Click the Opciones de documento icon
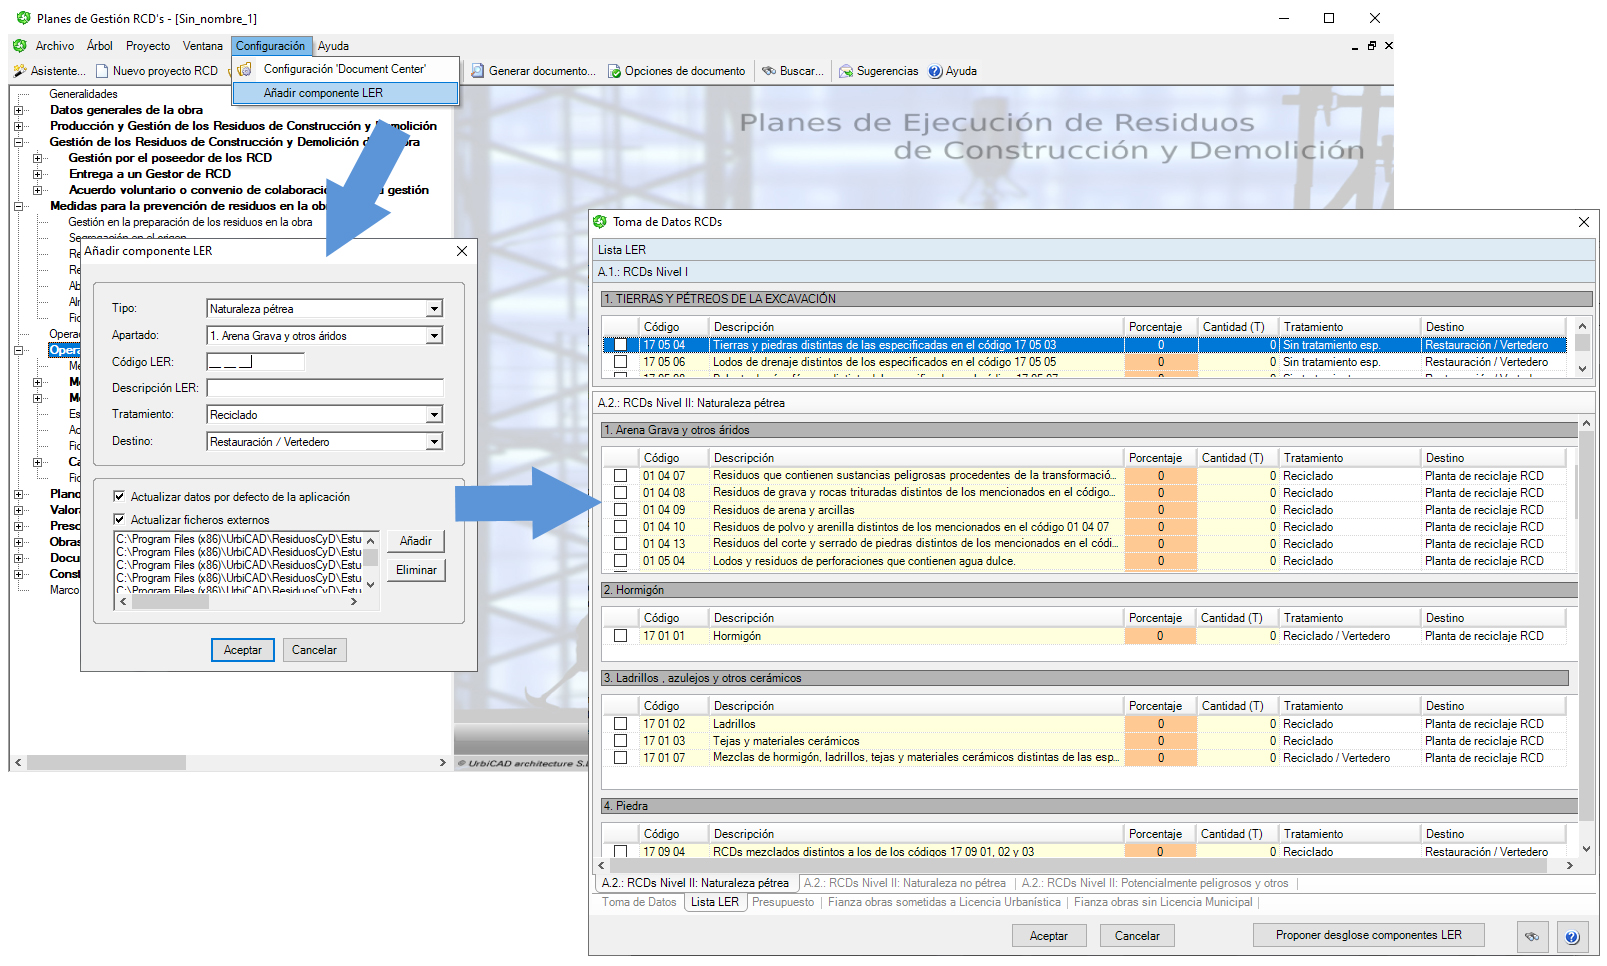 click(614, 71)
